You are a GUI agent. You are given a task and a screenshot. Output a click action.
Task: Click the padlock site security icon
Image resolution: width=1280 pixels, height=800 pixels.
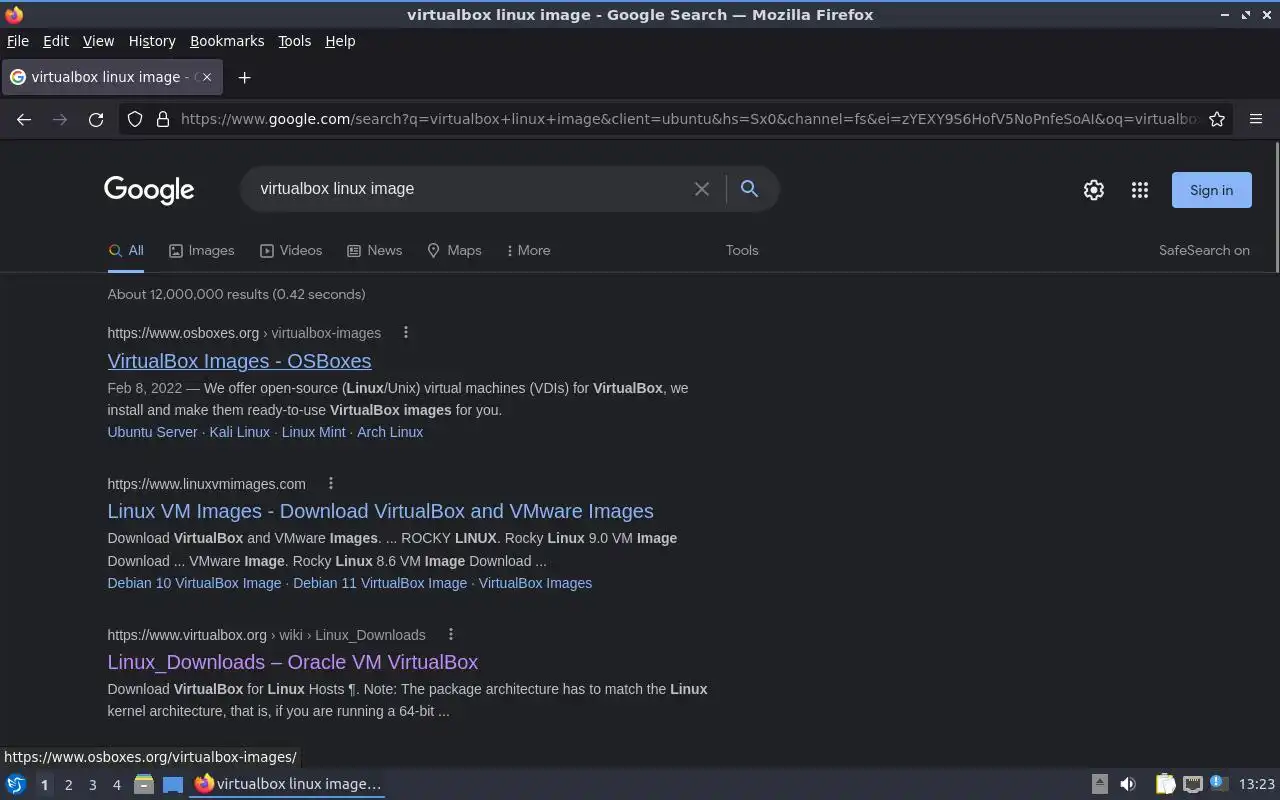163,119
